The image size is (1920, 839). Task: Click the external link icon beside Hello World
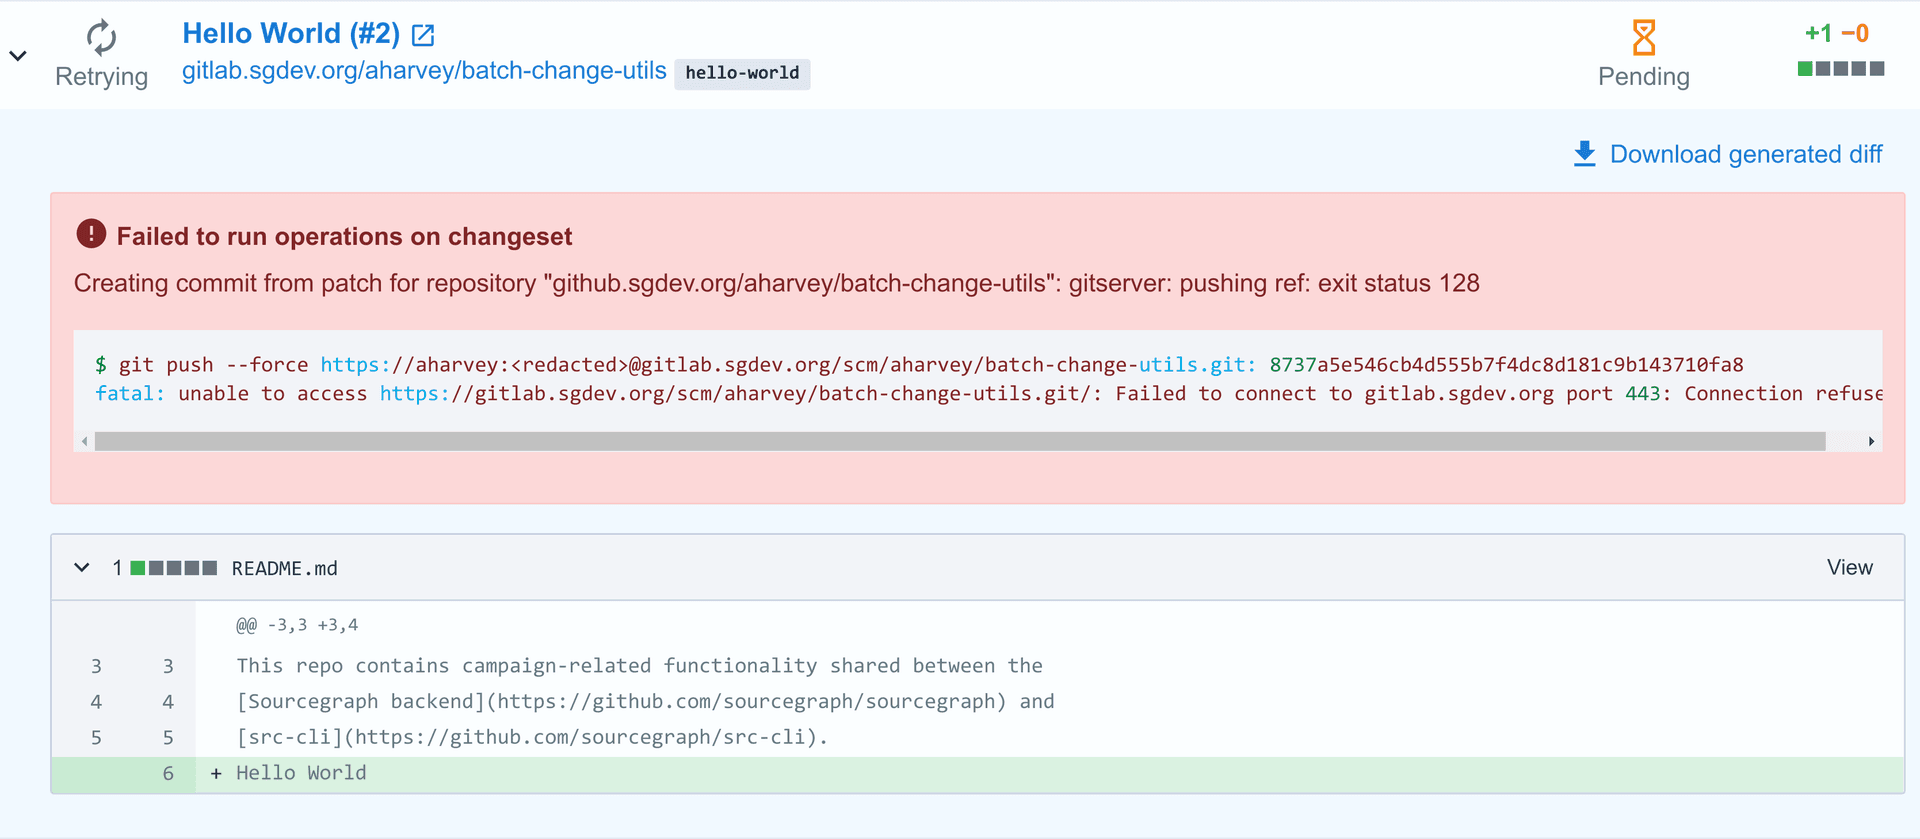423,35
